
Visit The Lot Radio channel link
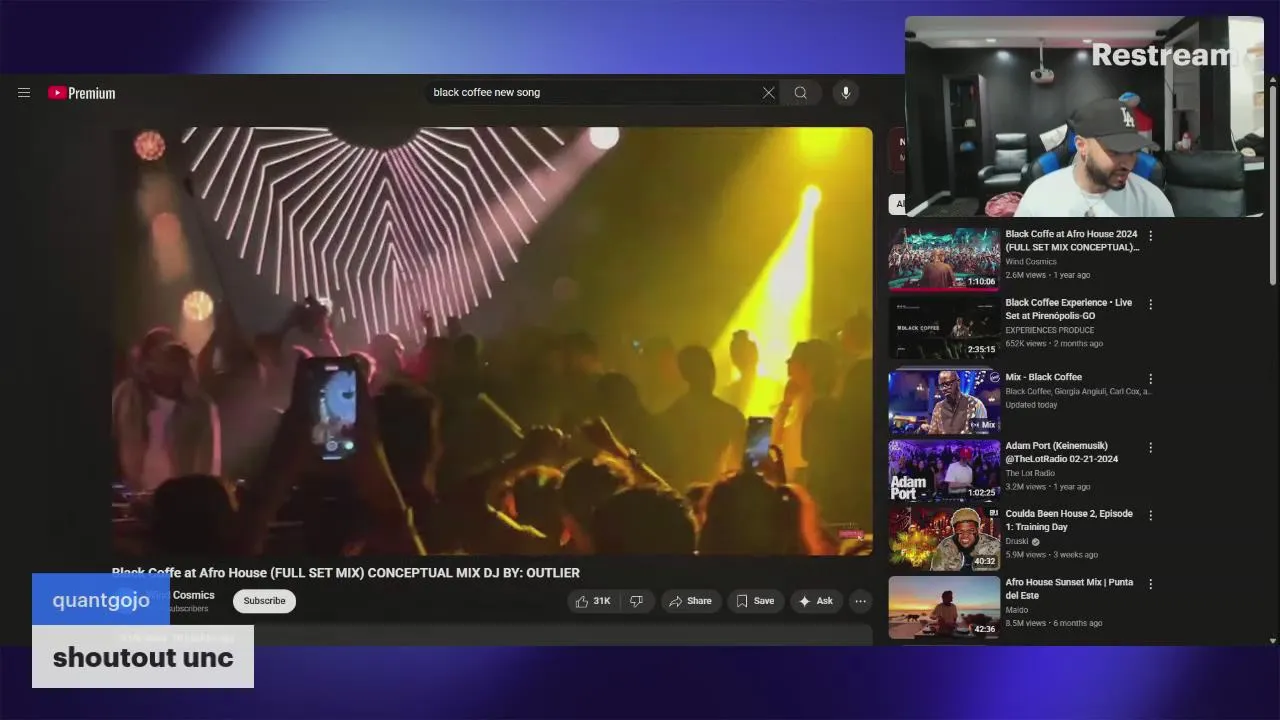click(1029, 473)
